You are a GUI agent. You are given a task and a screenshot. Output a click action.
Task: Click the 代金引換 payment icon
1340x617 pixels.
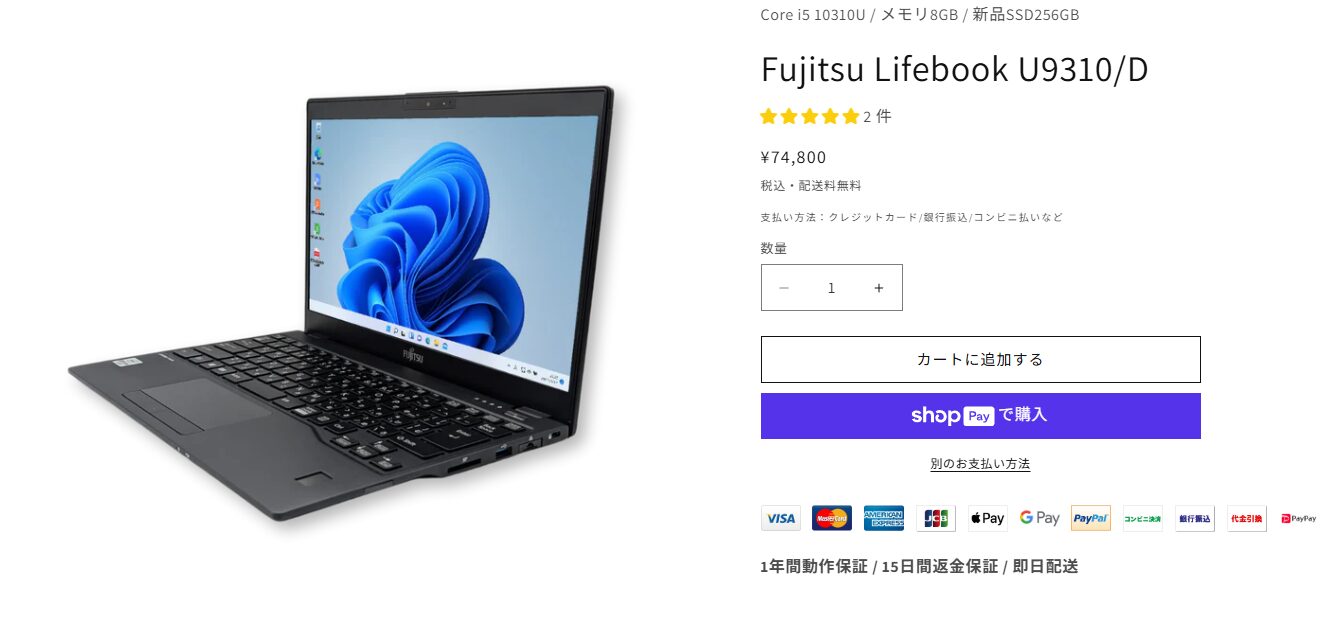(1247, 518)
